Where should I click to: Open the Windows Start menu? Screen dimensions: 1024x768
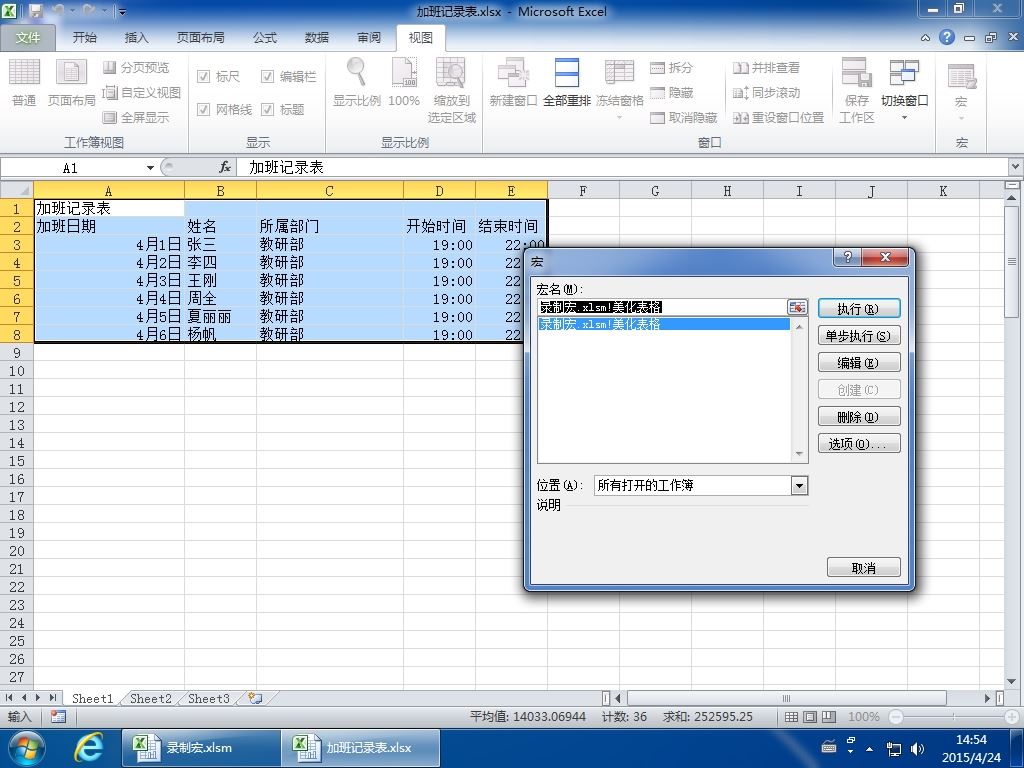click(26, 748)
